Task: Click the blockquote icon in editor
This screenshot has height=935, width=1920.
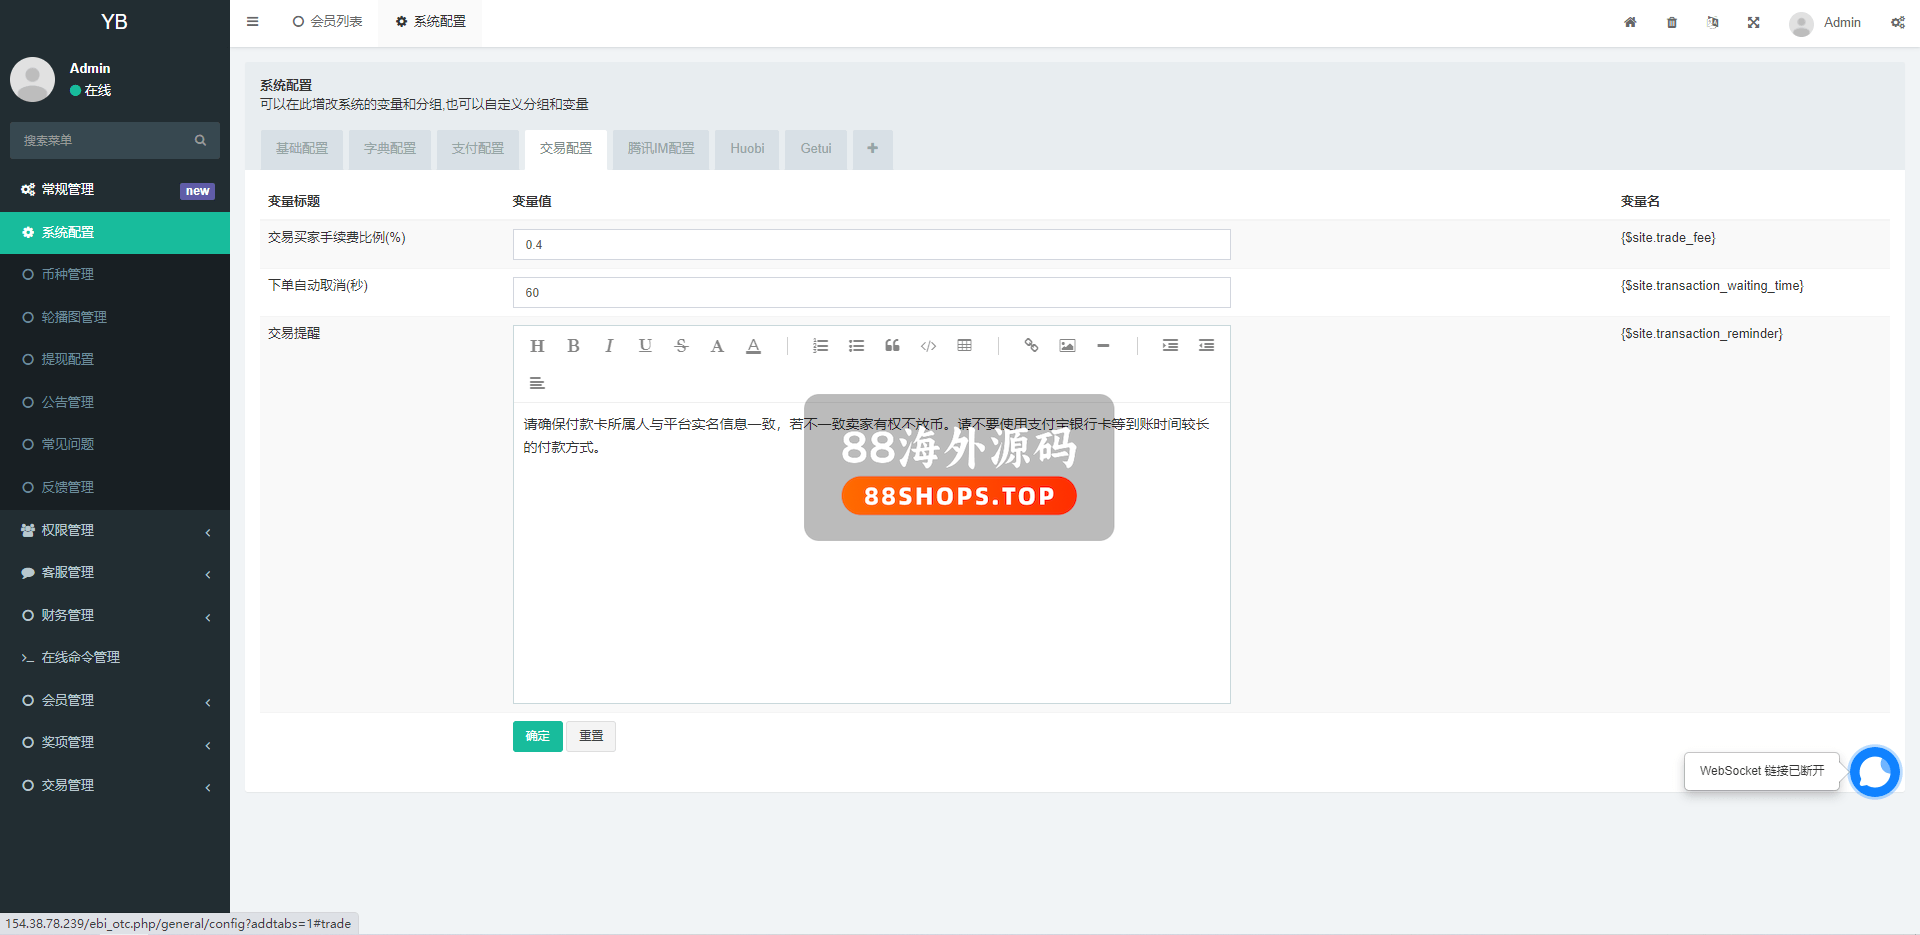Action: pyautogui.click(x=892, y=346)
